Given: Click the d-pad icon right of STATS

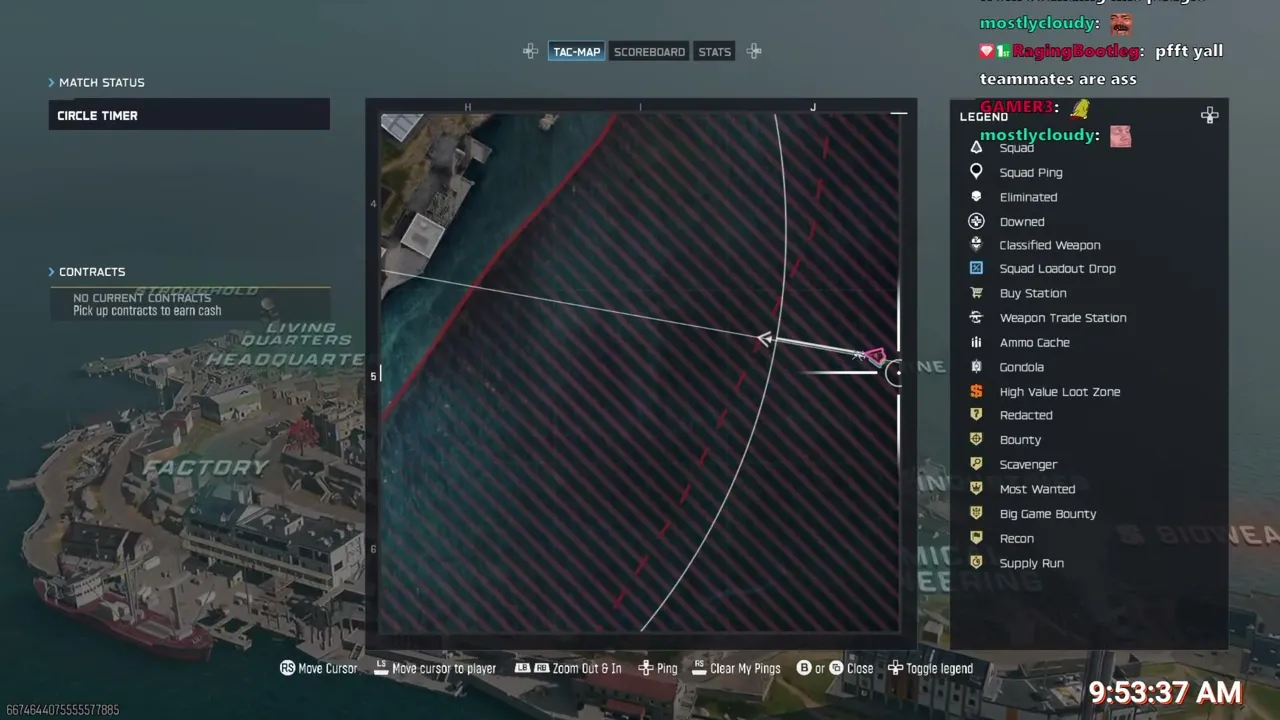Looking at the screenshot, I should pyautogui.click(x=754, y=51).
